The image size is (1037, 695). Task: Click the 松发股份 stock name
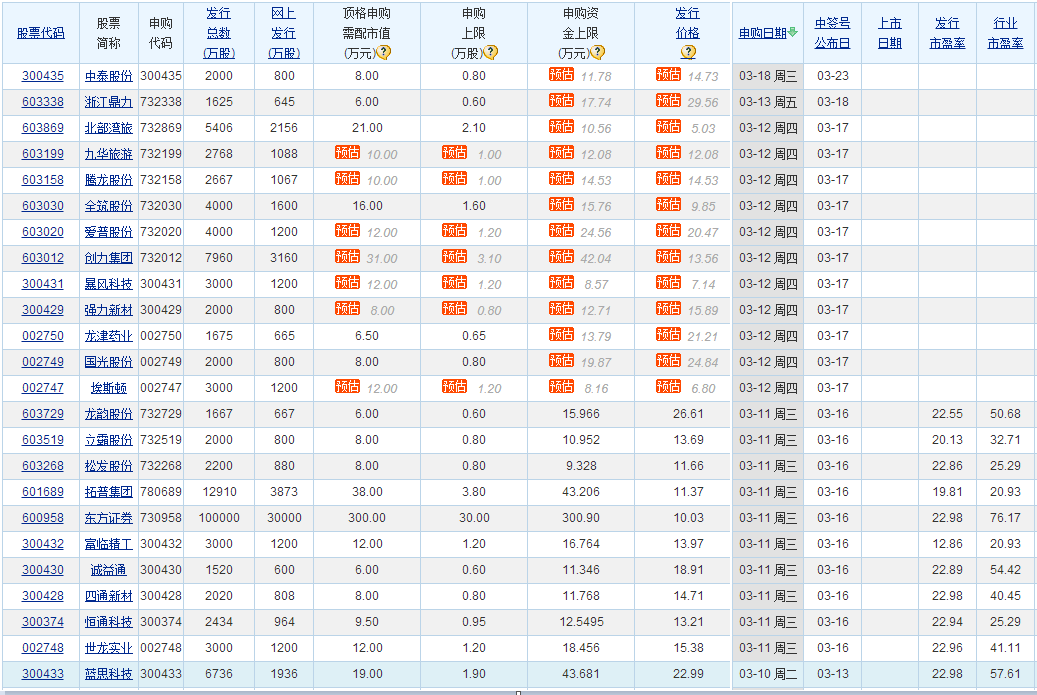108,466
